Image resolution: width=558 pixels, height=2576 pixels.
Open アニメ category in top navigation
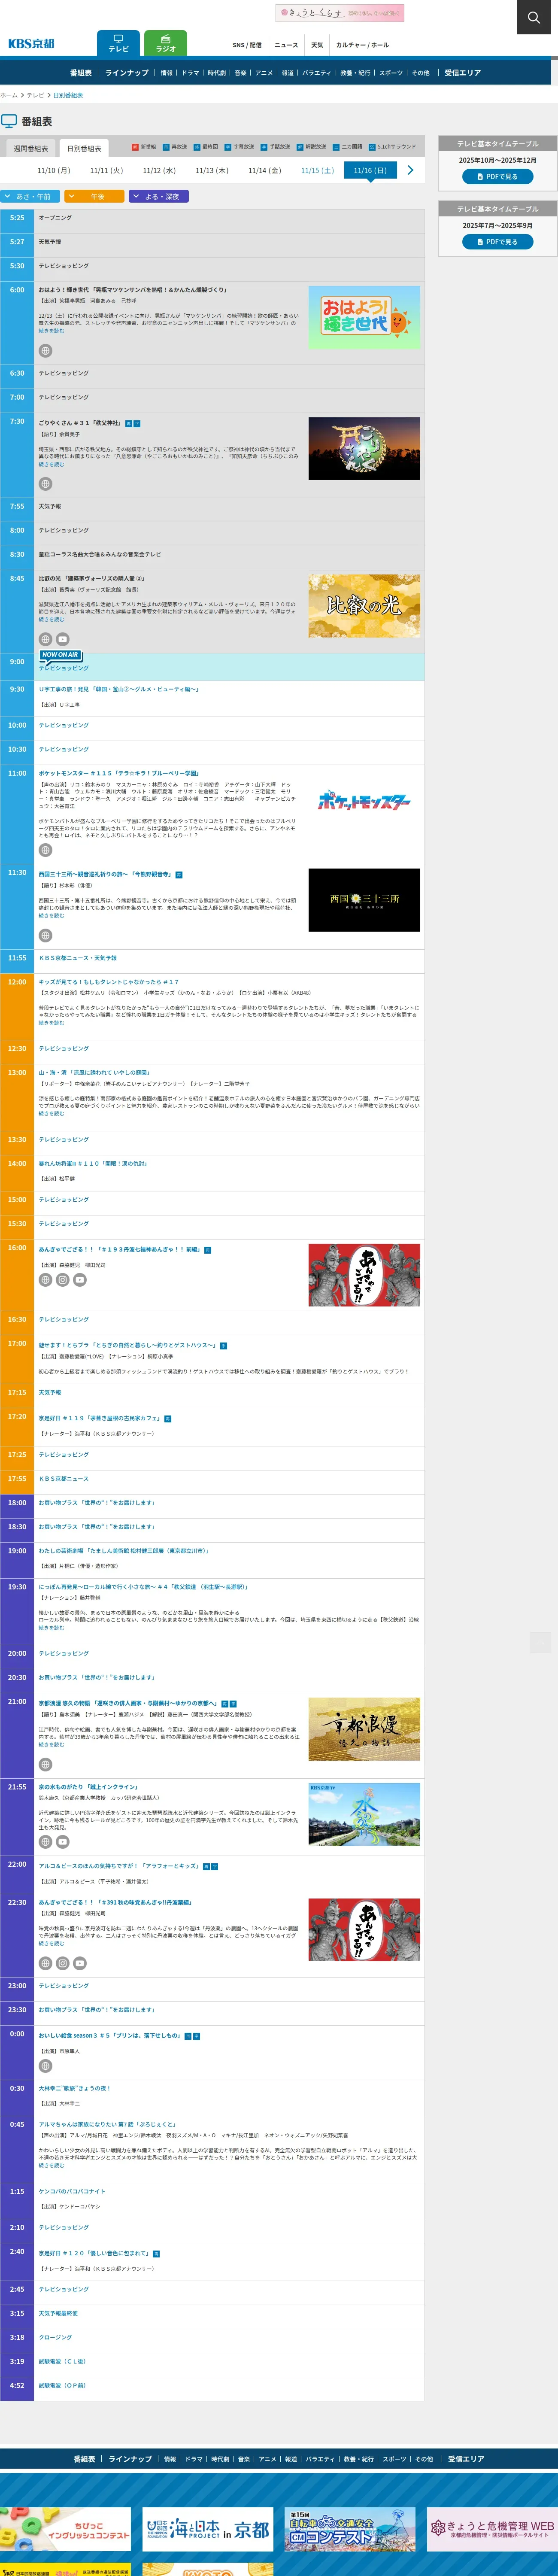click(x=264, y=73)
